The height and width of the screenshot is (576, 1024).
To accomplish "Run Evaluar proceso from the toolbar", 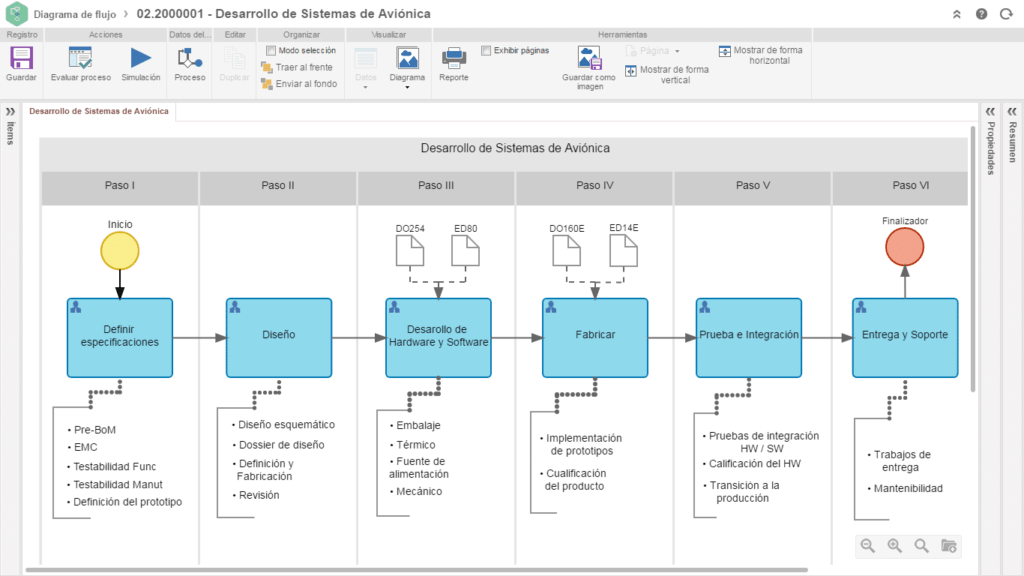I will (x=80, y=58).
